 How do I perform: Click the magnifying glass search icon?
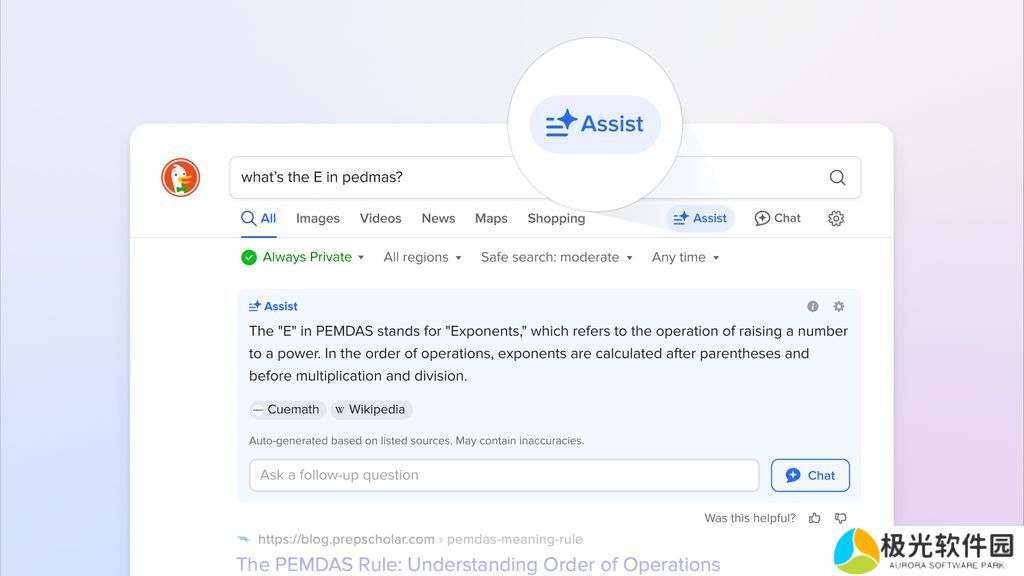[837, 178]
